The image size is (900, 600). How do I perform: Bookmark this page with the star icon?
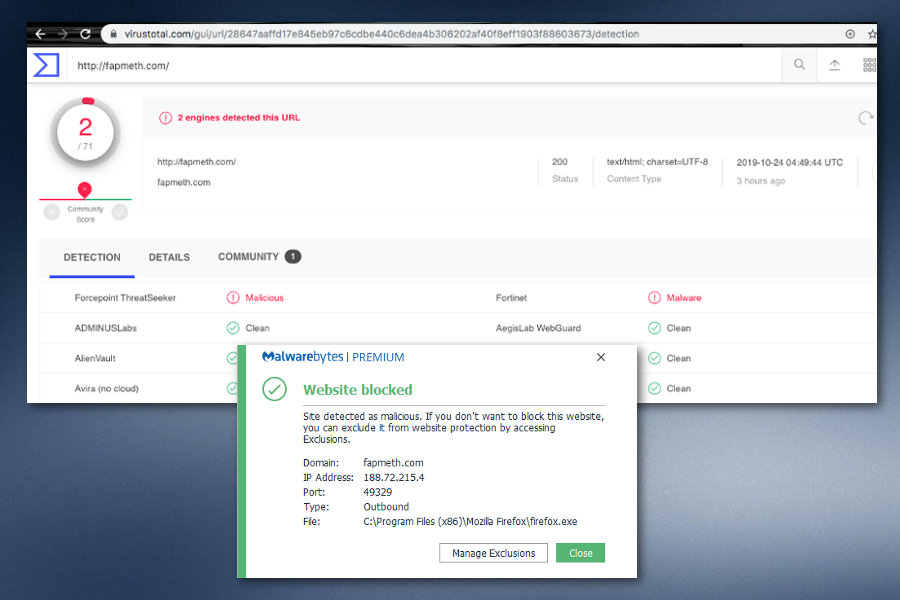coord(872,34)
